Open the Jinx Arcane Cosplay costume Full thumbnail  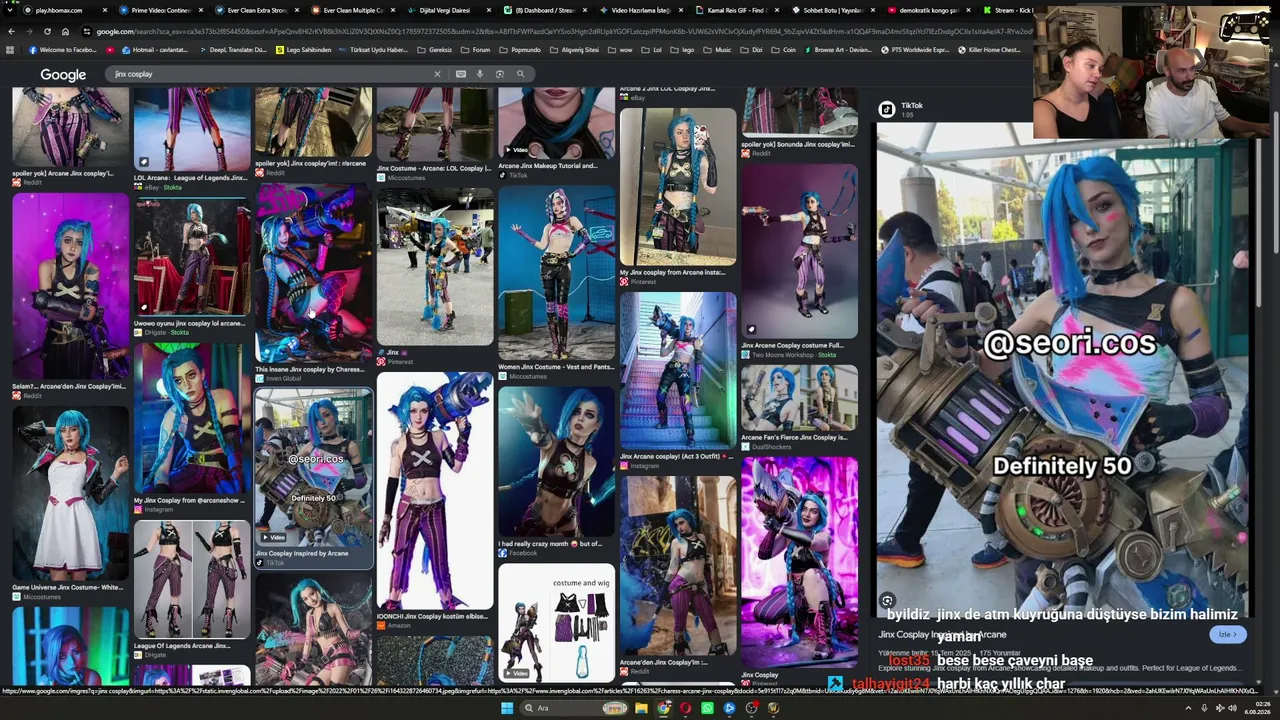800,252
